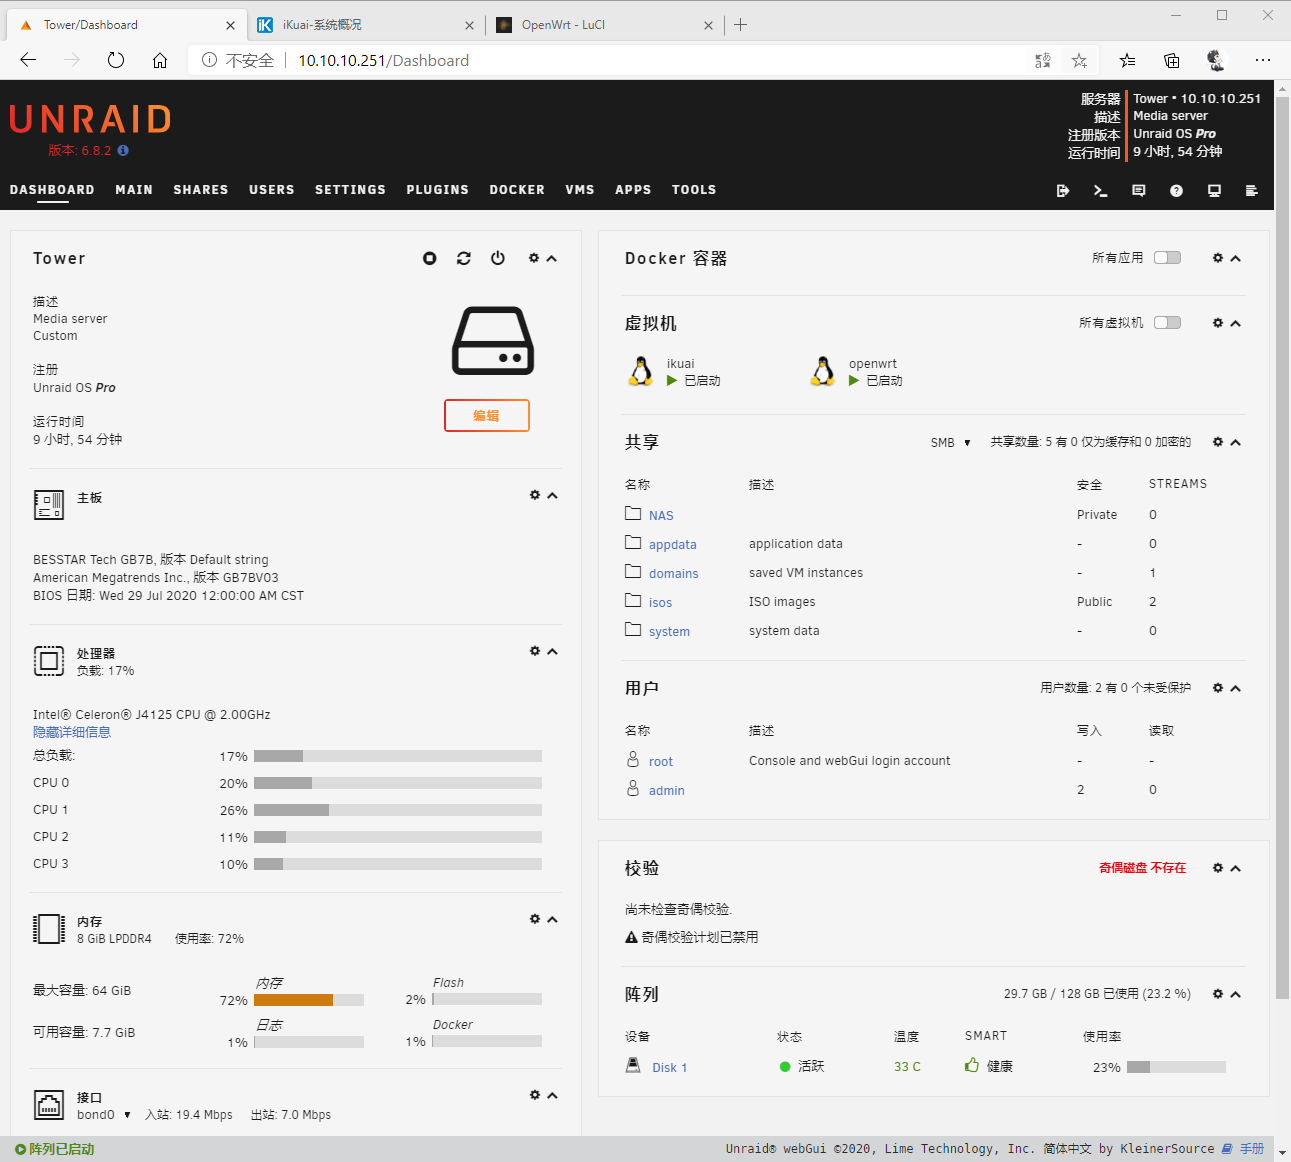Viewport: 1291px width, 1162px height.
Task: Open Tower panel settings gear
Action: tap(534, 258)
